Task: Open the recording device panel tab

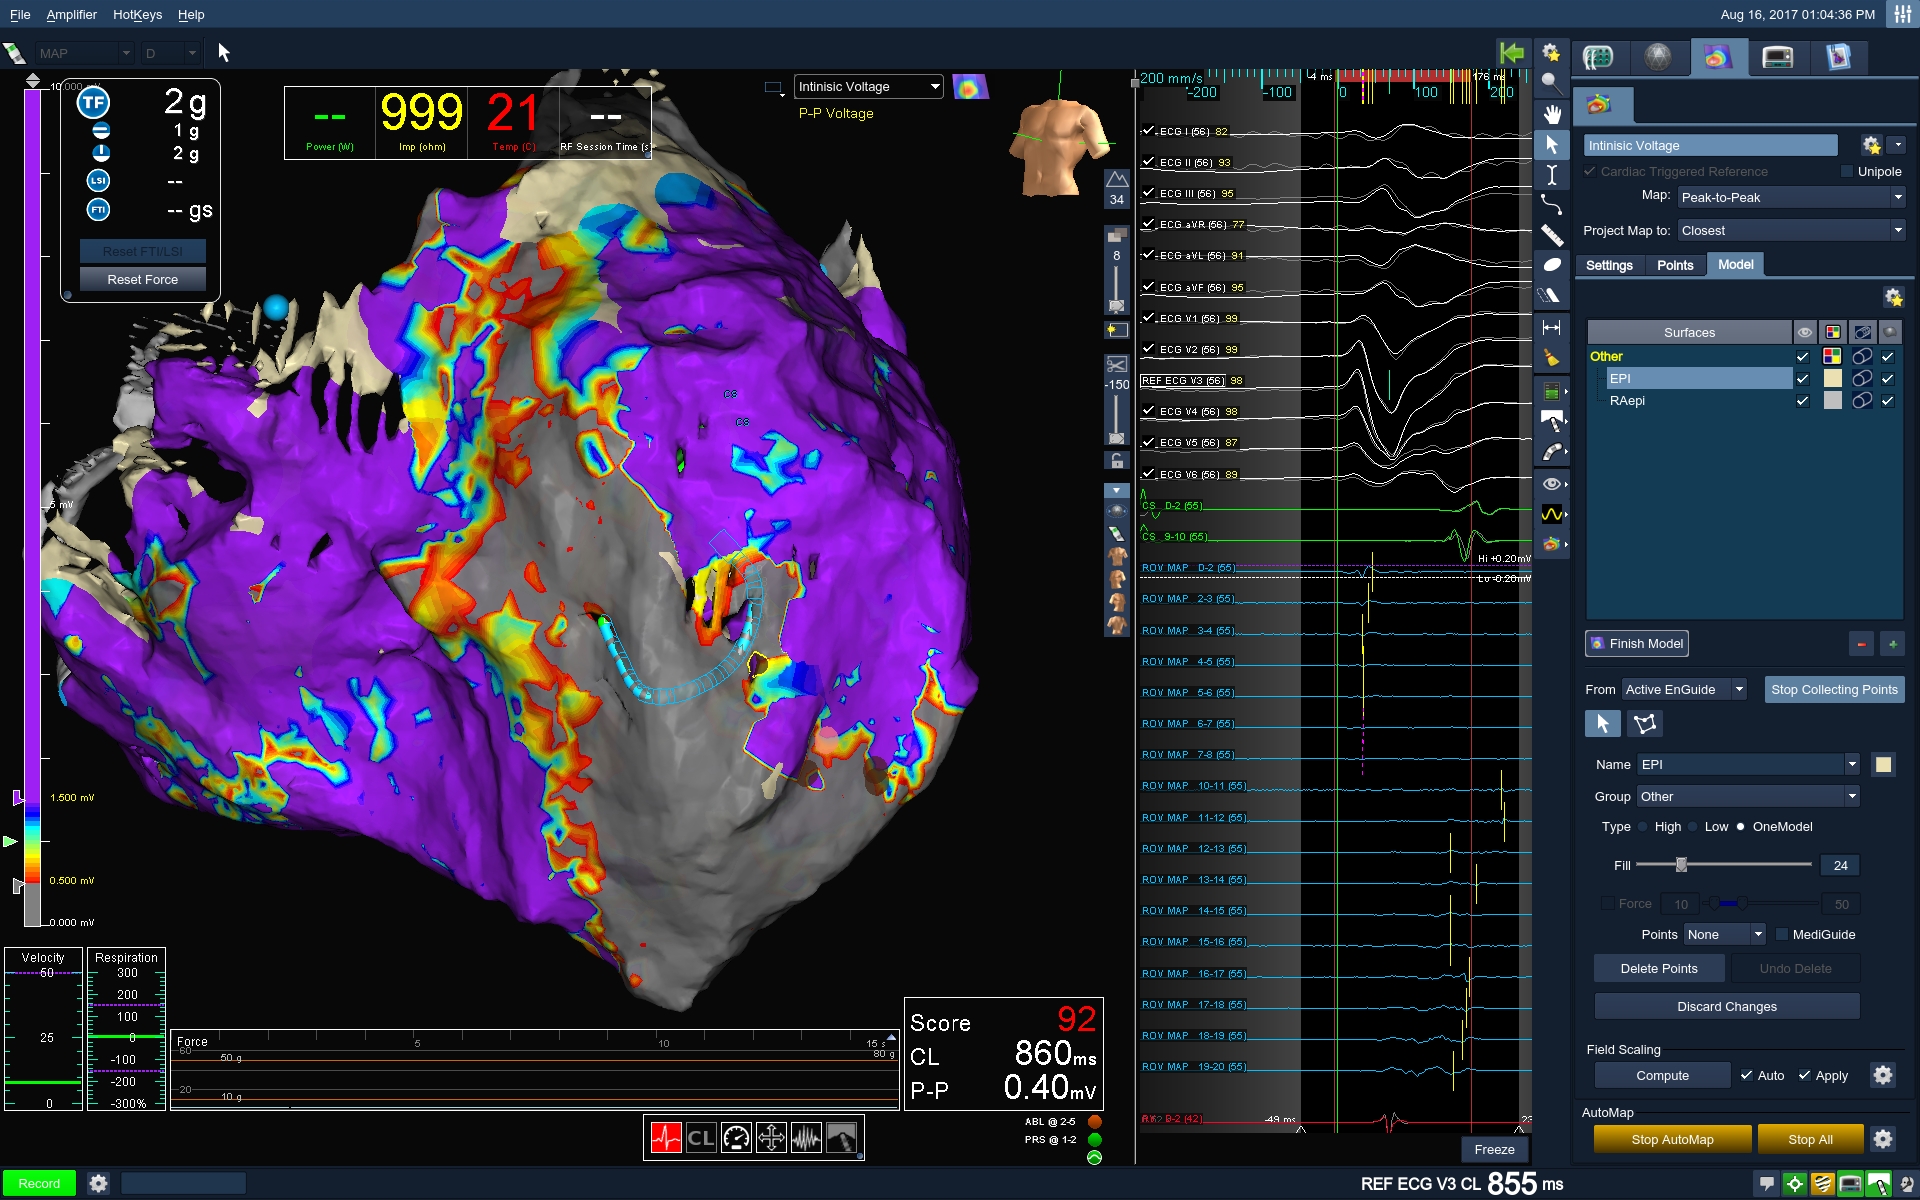Action: (1777, 58)
